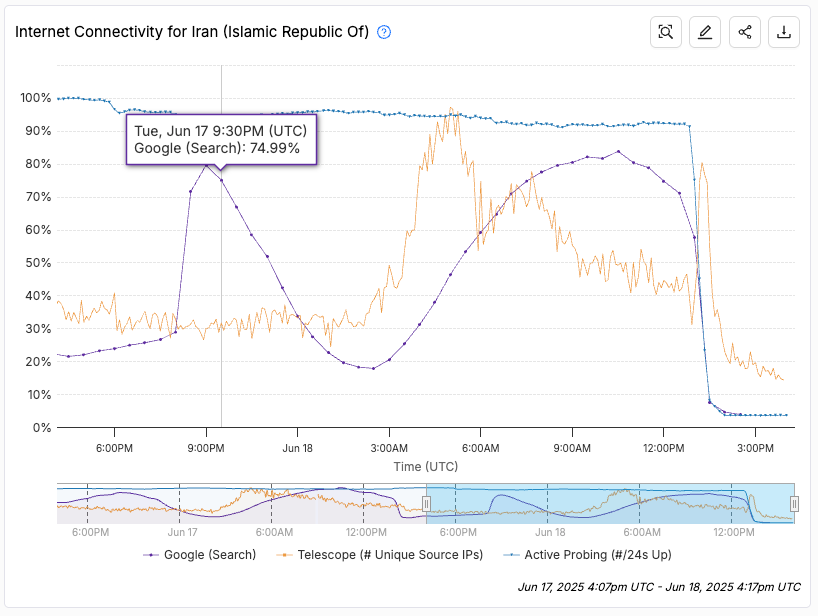Click the shaded selection in the minimap
This screenshot has height=616, width=818.
click(610, 504)
